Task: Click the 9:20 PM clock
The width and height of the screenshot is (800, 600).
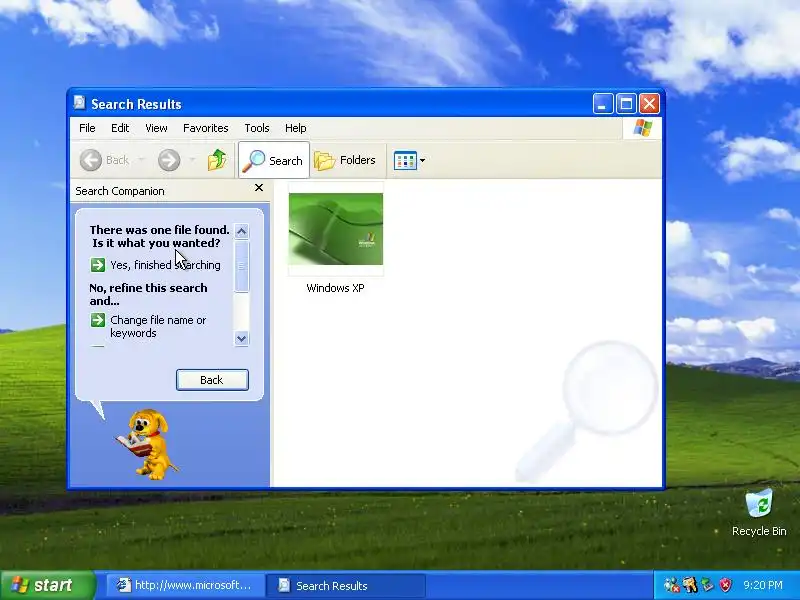Action: tap(763, 585)
